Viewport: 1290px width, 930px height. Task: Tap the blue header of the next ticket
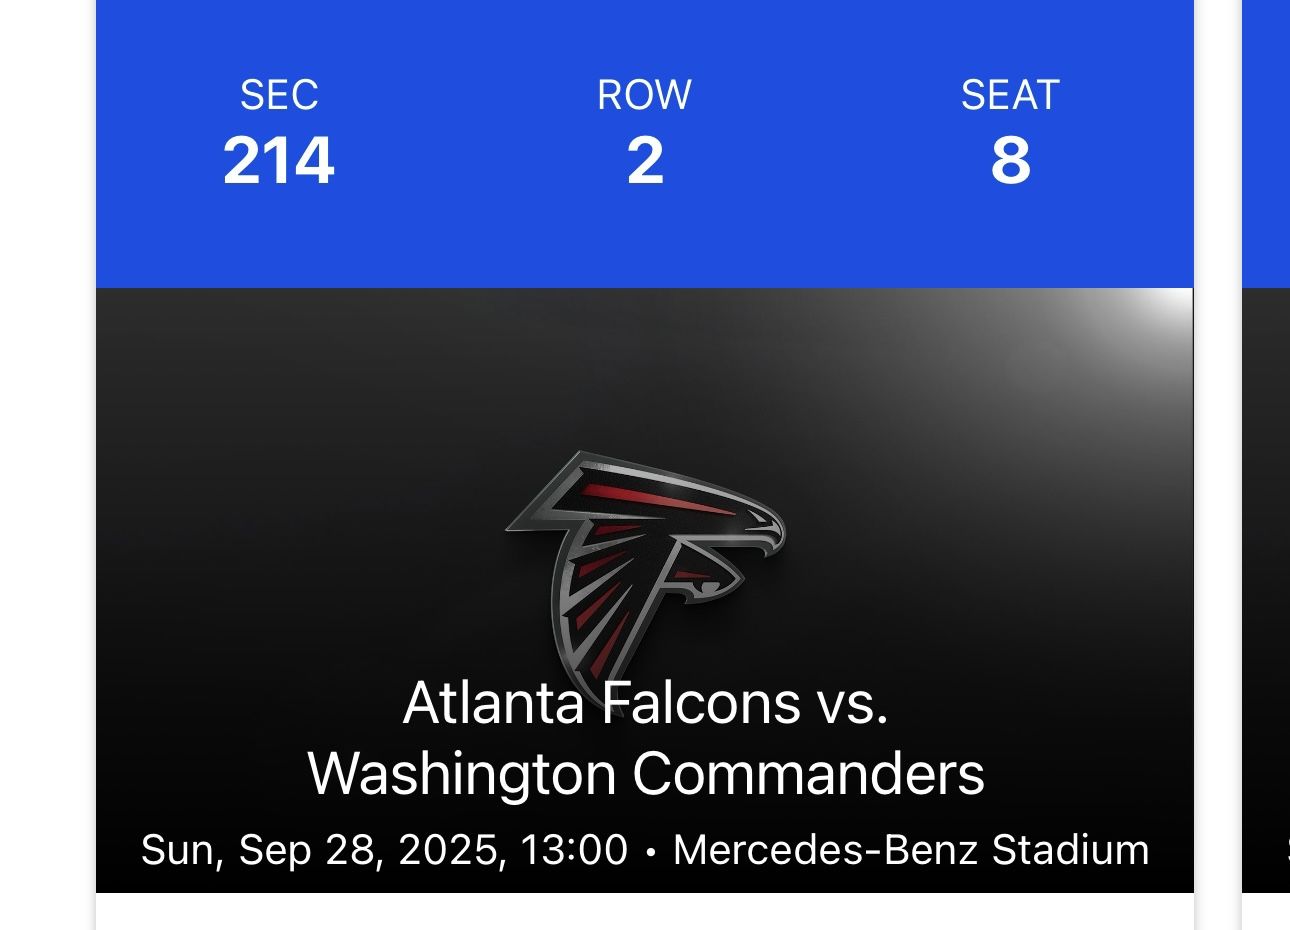coord(1266,140)
